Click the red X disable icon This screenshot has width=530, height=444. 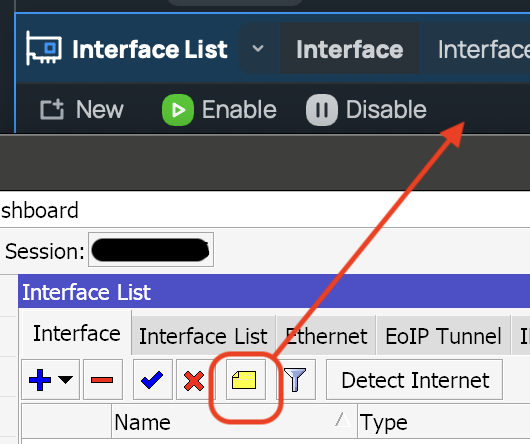(x=194, y=380)
